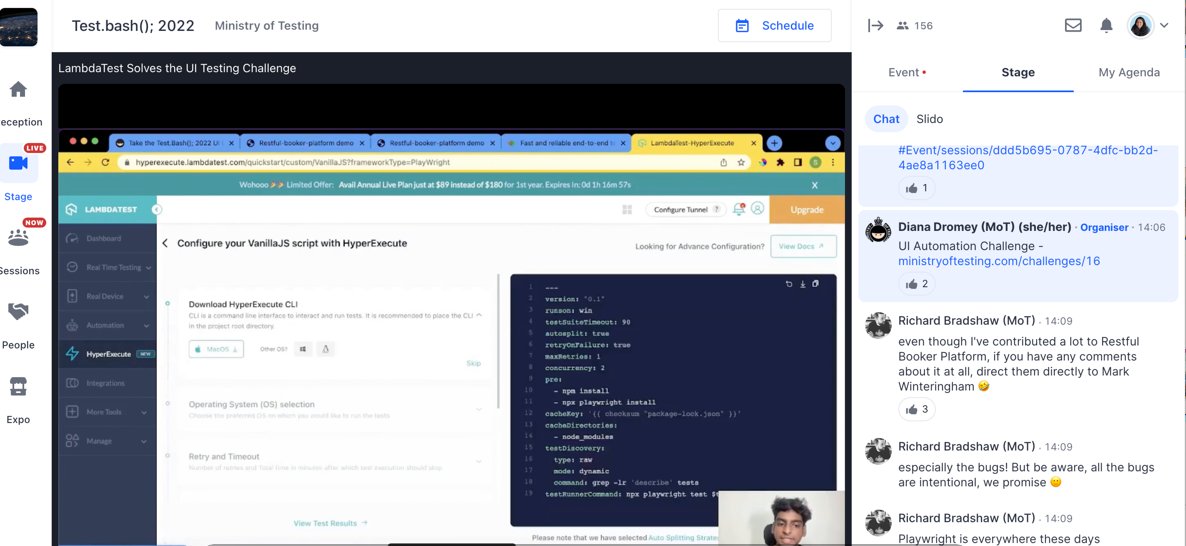The height and width of the screenshot is (546, 1186).
Task: Open the browser extensions puzzle icon
Action: (x=781, y=163)
